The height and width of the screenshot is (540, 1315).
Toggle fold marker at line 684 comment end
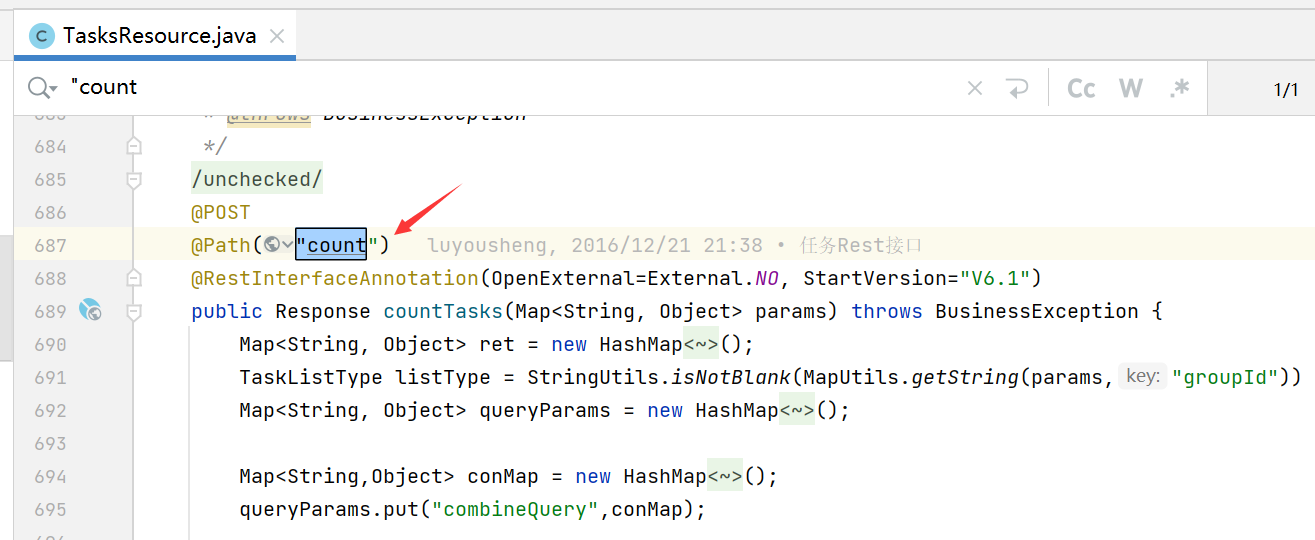tap(133, 147)
